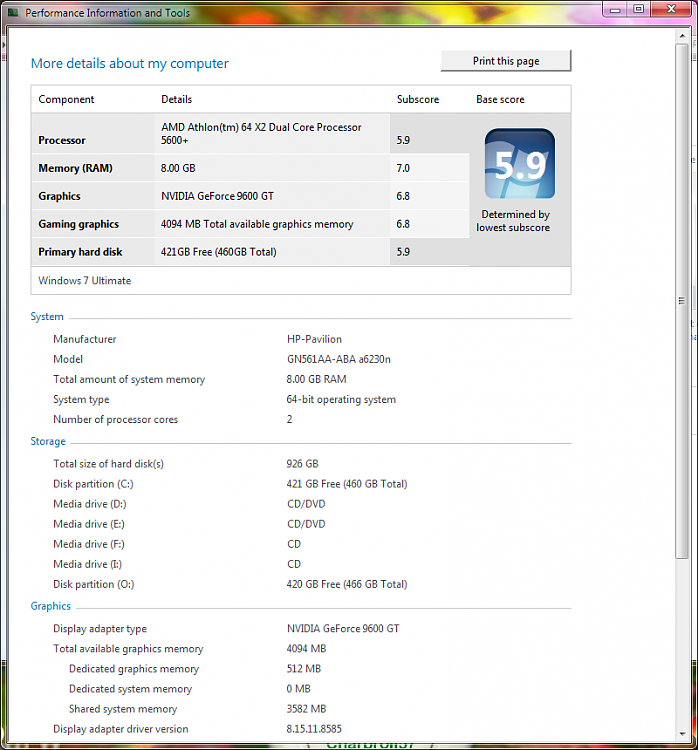Select the Primary hard disk row label

[x=80, y=252]
